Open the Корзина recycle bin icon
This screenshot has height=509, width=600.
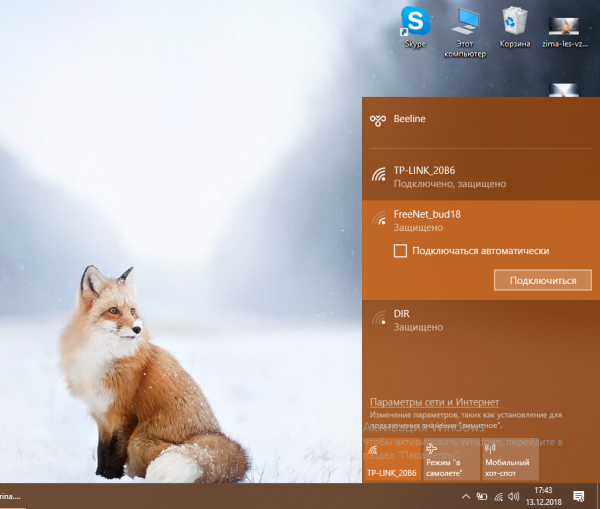coord(515,27)
